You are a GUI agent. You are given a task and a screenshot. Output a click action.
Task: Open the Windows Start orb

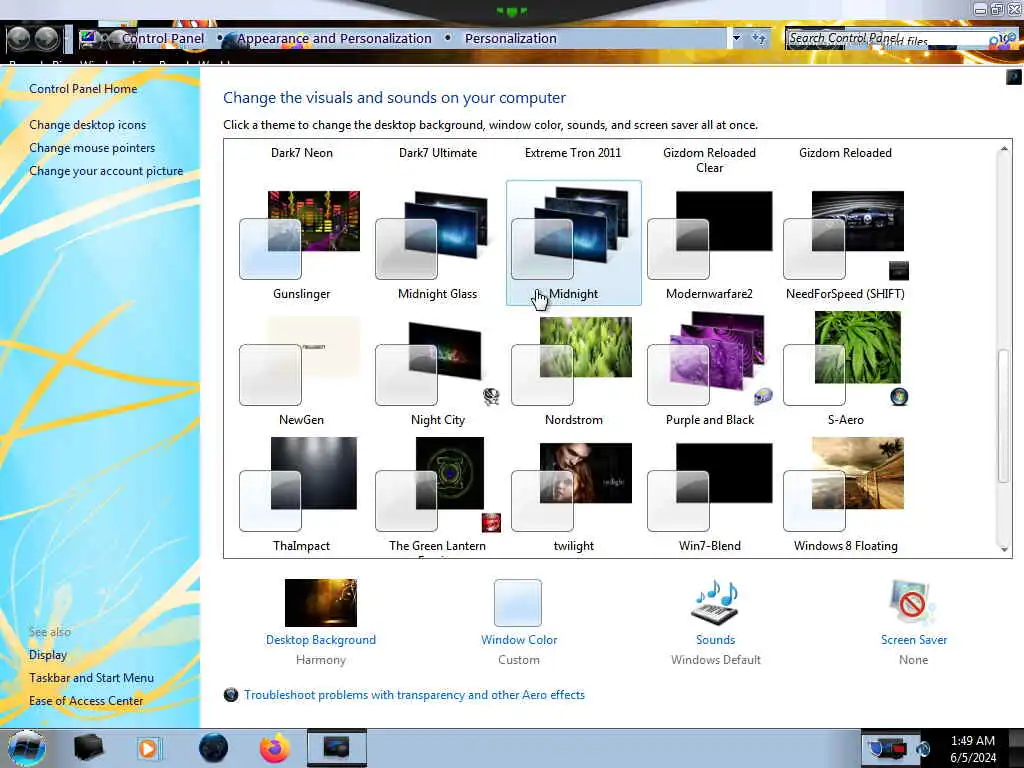pos(27,748)
